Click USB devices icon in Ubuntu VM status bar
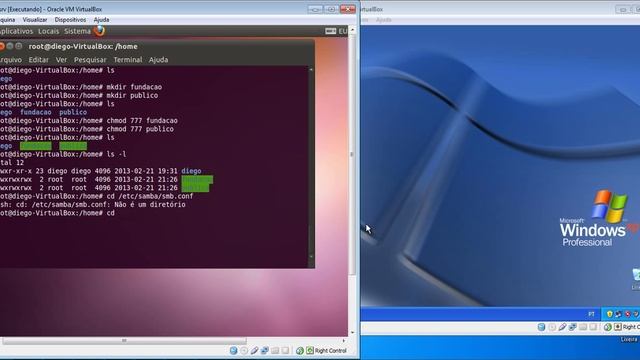Image resolution: width=640 pixels, height=360 pixels. (254, 351)
